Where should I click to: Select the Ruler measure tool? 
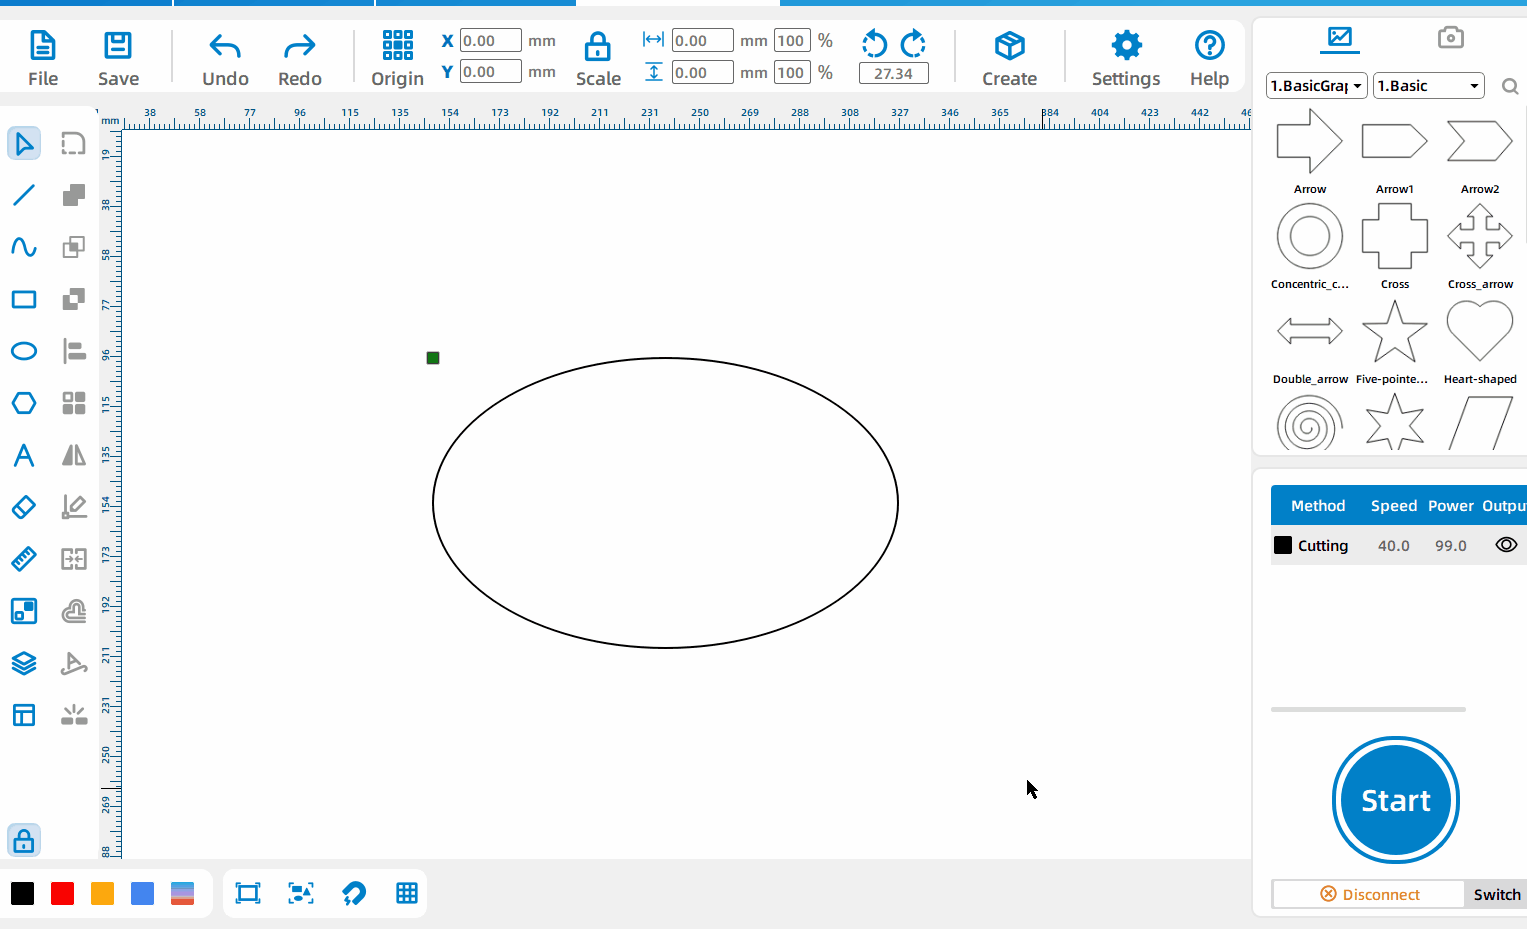pyautogui.click(x=24, y=559)
